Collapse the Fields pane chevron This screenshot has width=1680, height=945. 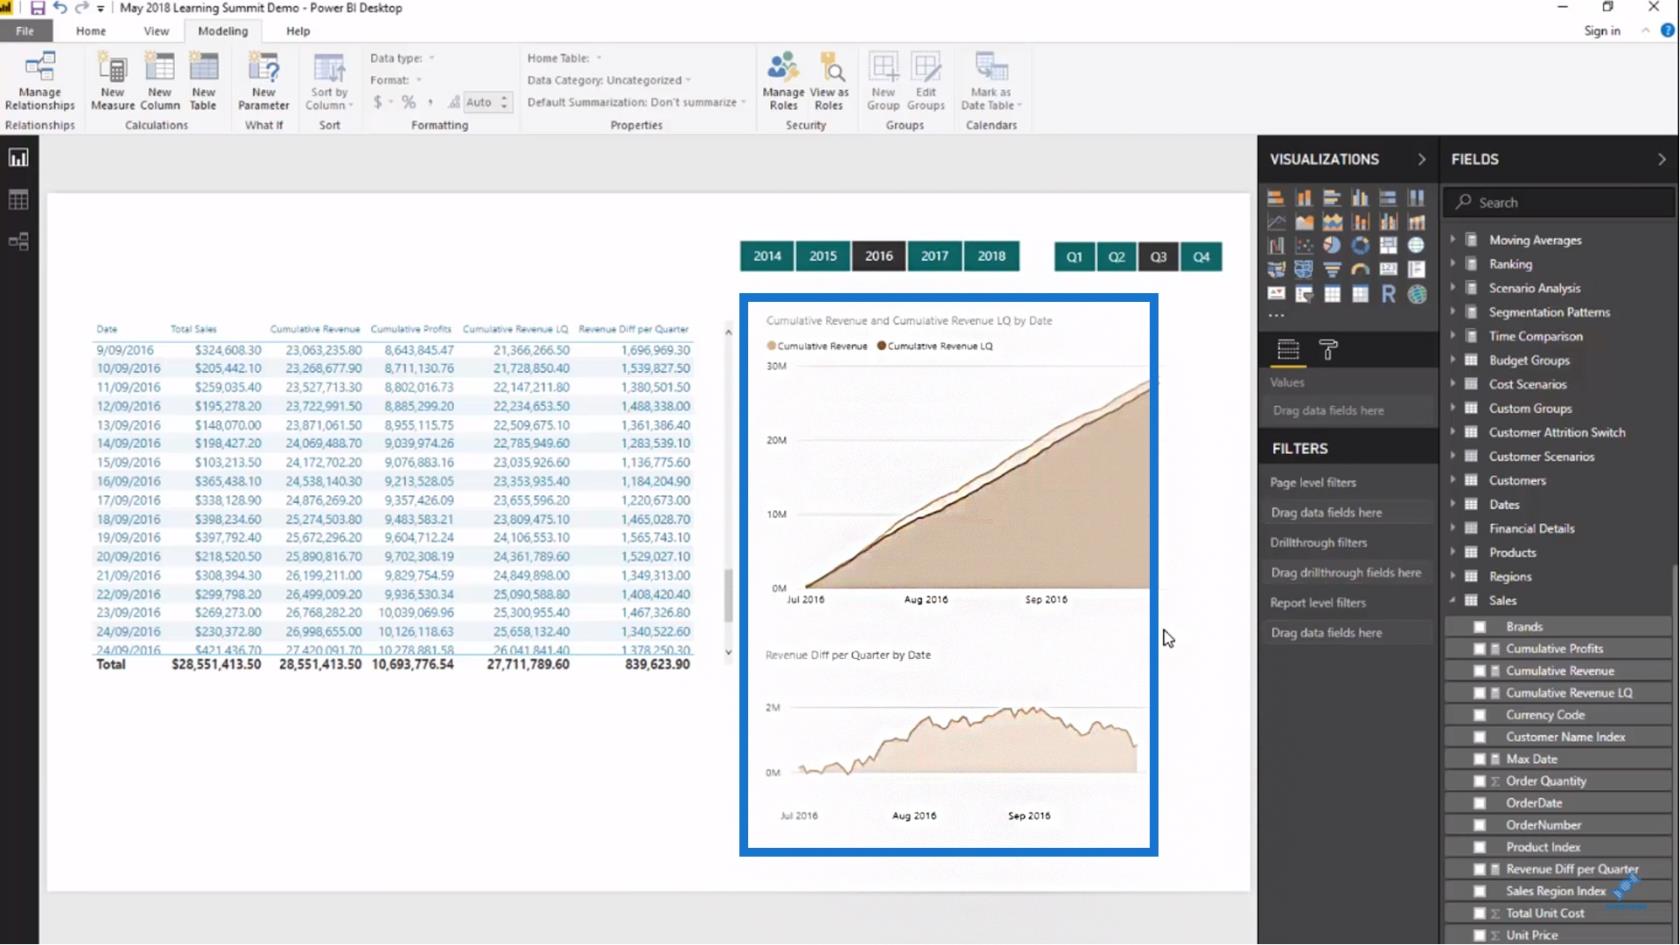(1662, 159)
